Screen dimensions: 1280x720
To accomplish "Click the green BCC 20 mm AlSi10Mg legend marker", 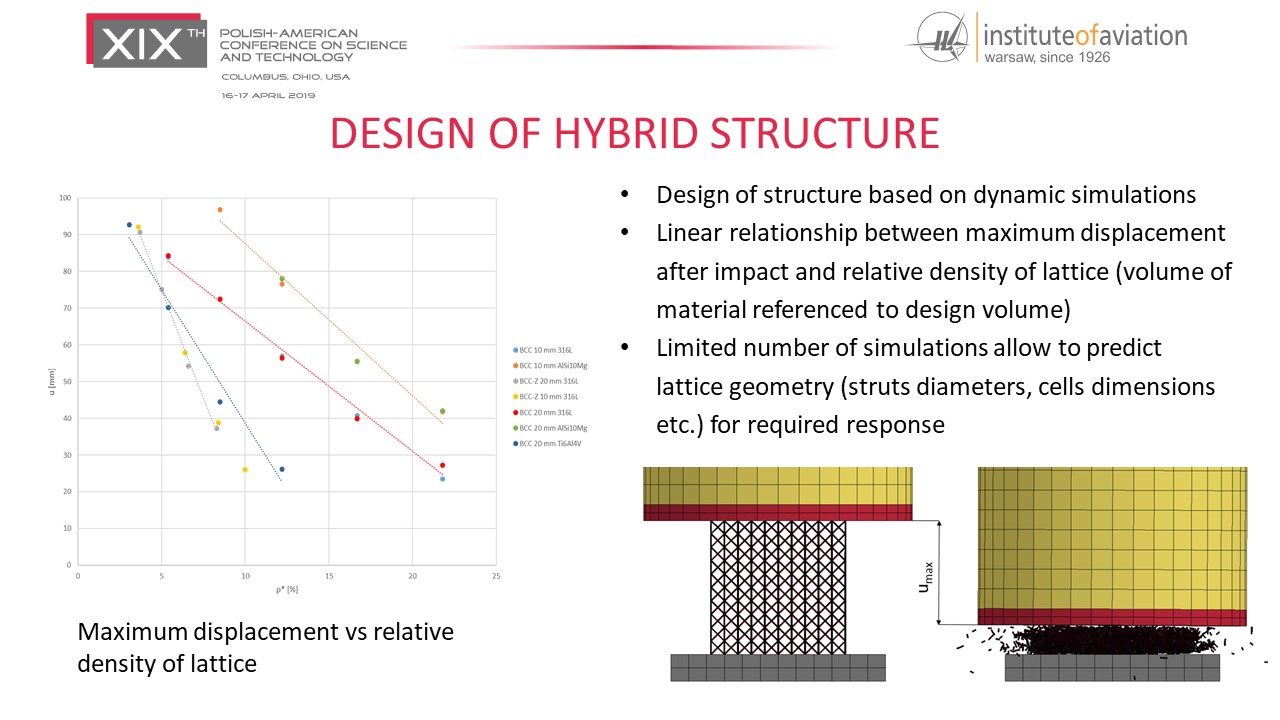I will tap(515, 428).
